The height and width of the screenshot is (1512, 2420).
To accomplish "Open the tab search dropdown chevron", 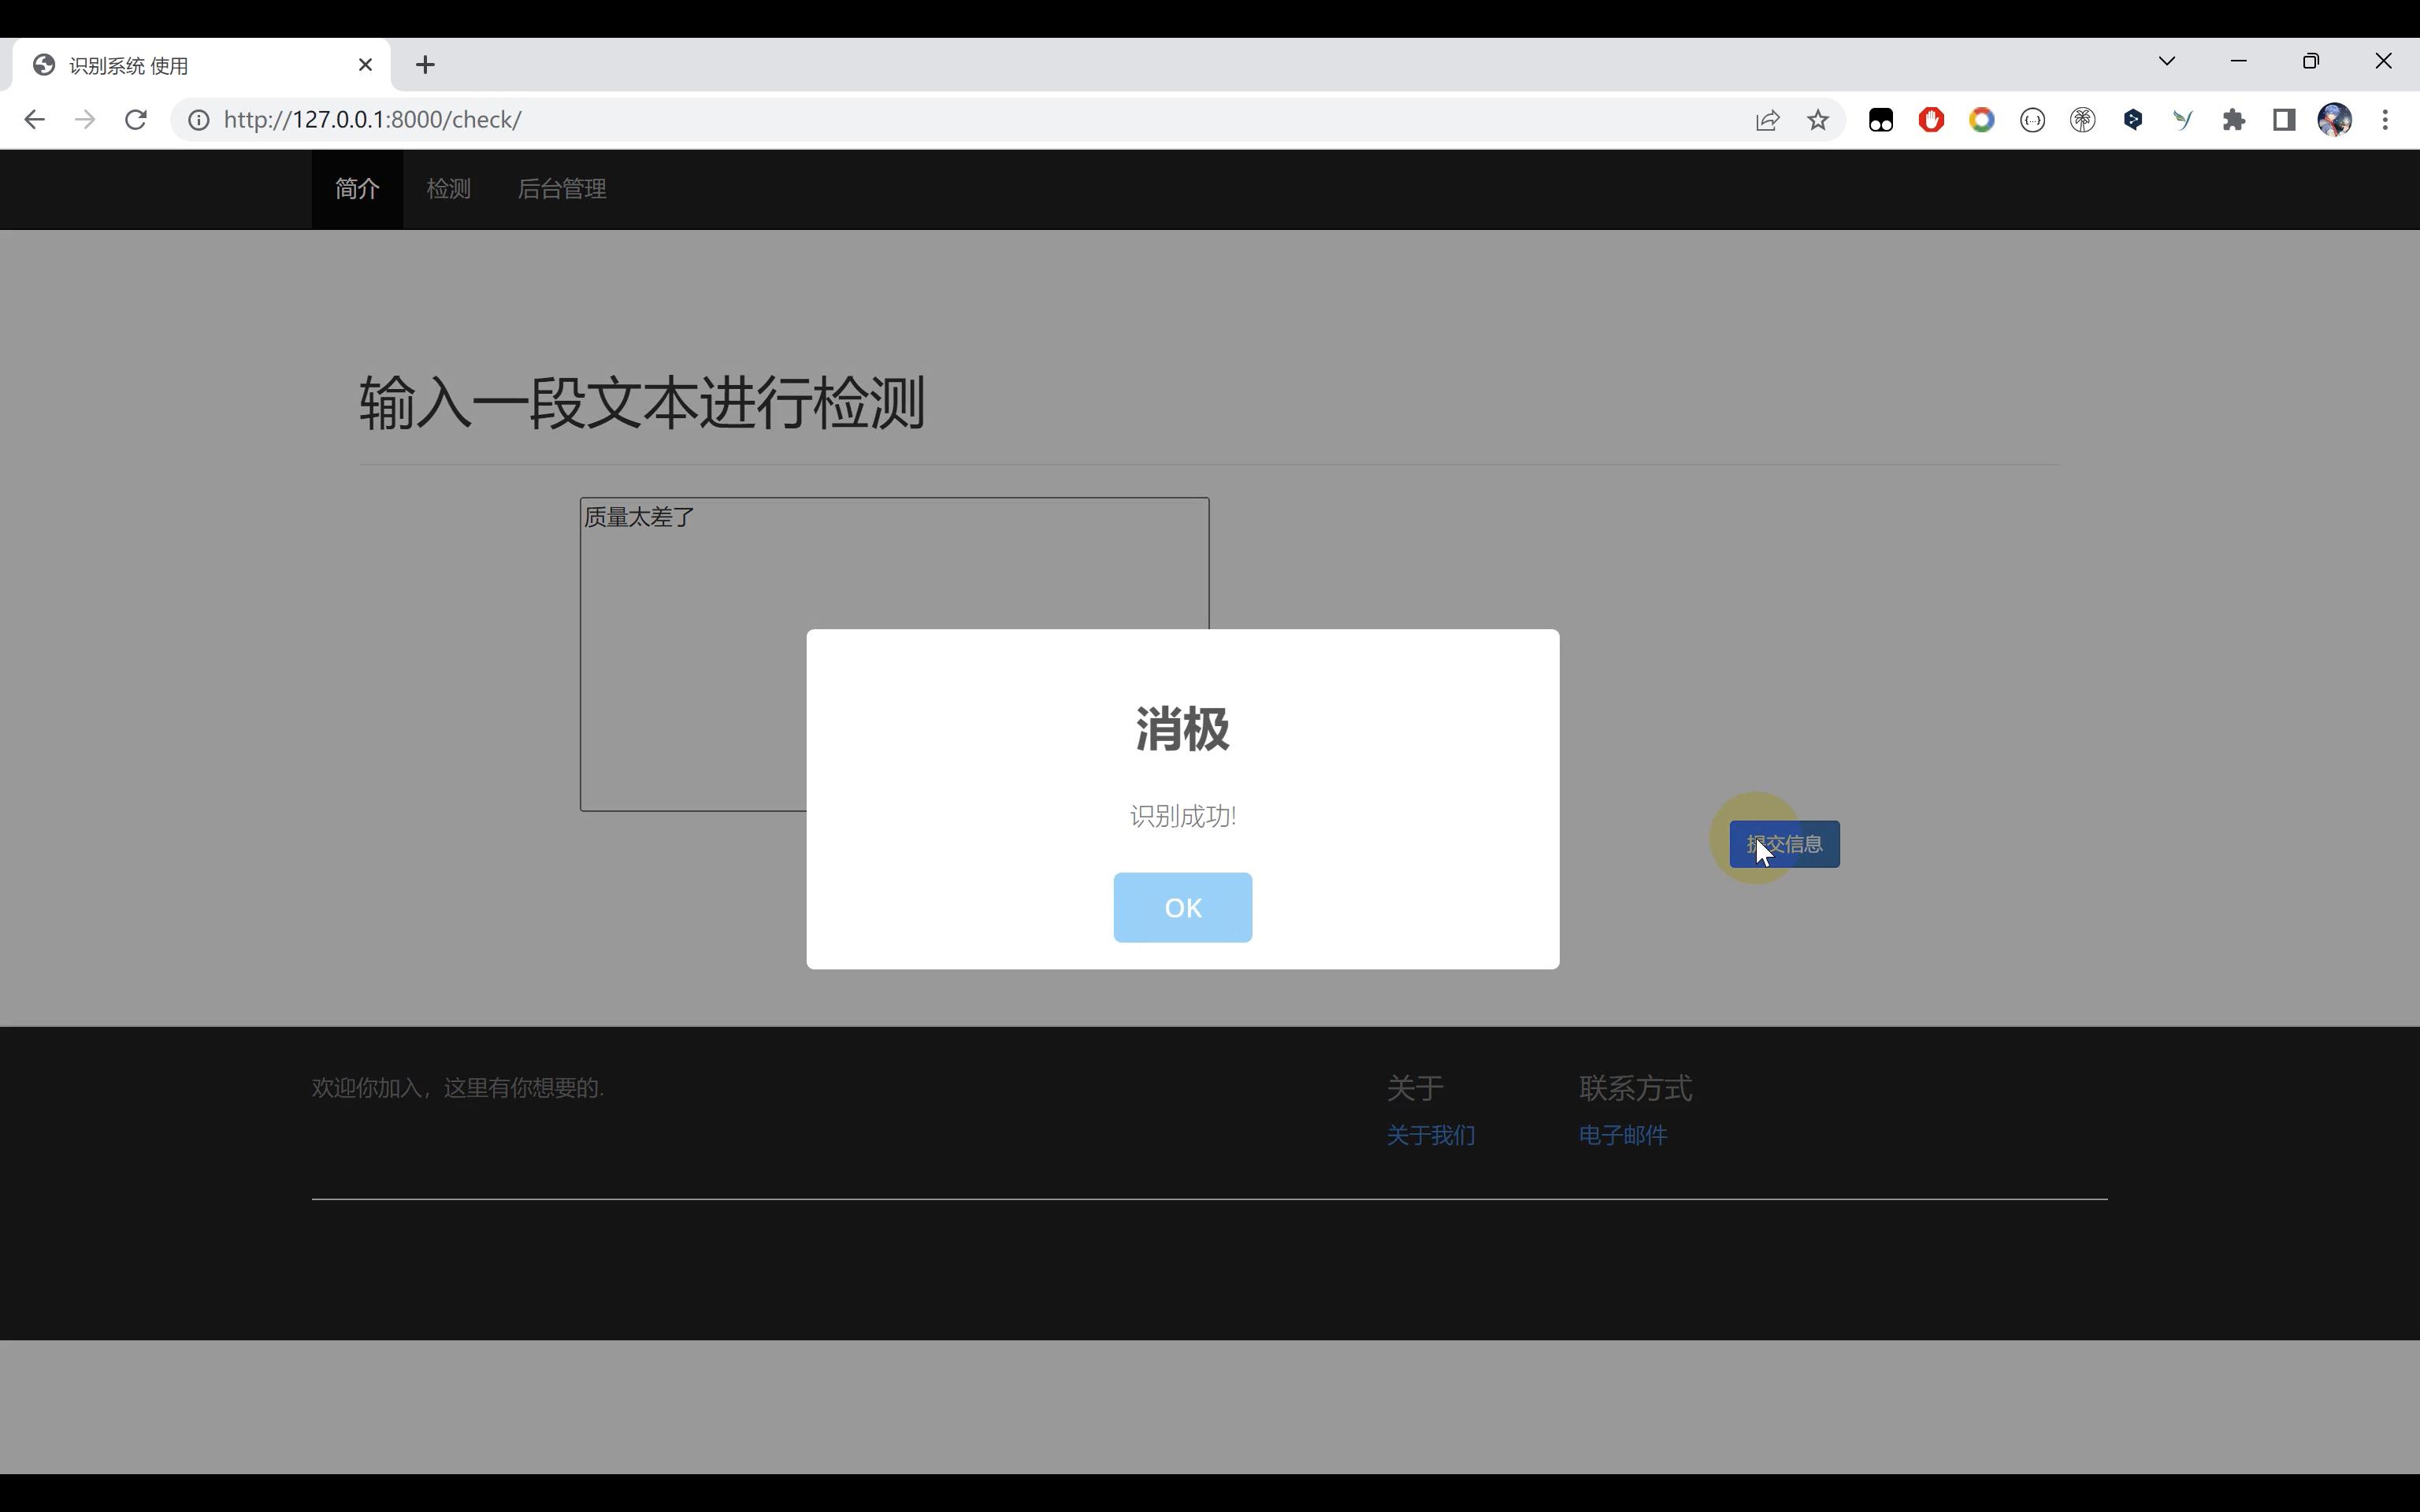I will click(2166, 60).
